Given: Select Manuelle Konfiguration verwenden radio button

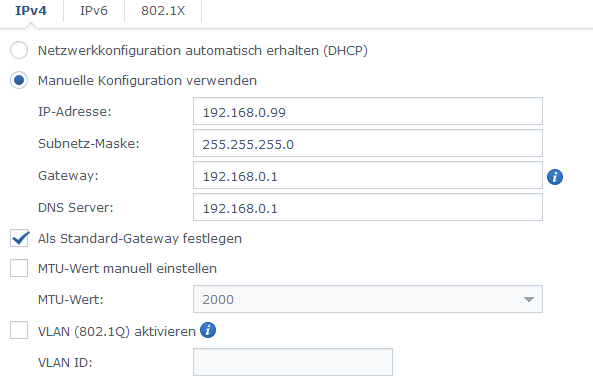Looking at the screenshot, I should pyautogui.click(x=19, y=80).
